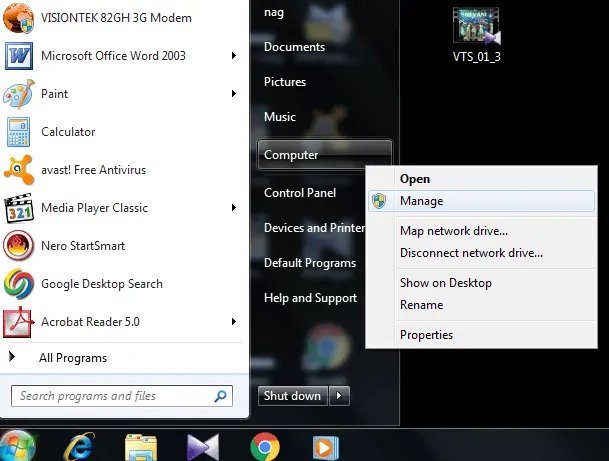Click the Nero StartSmart label text
The height and width of the screenshot is (461, 609).
tap(83, 246)
